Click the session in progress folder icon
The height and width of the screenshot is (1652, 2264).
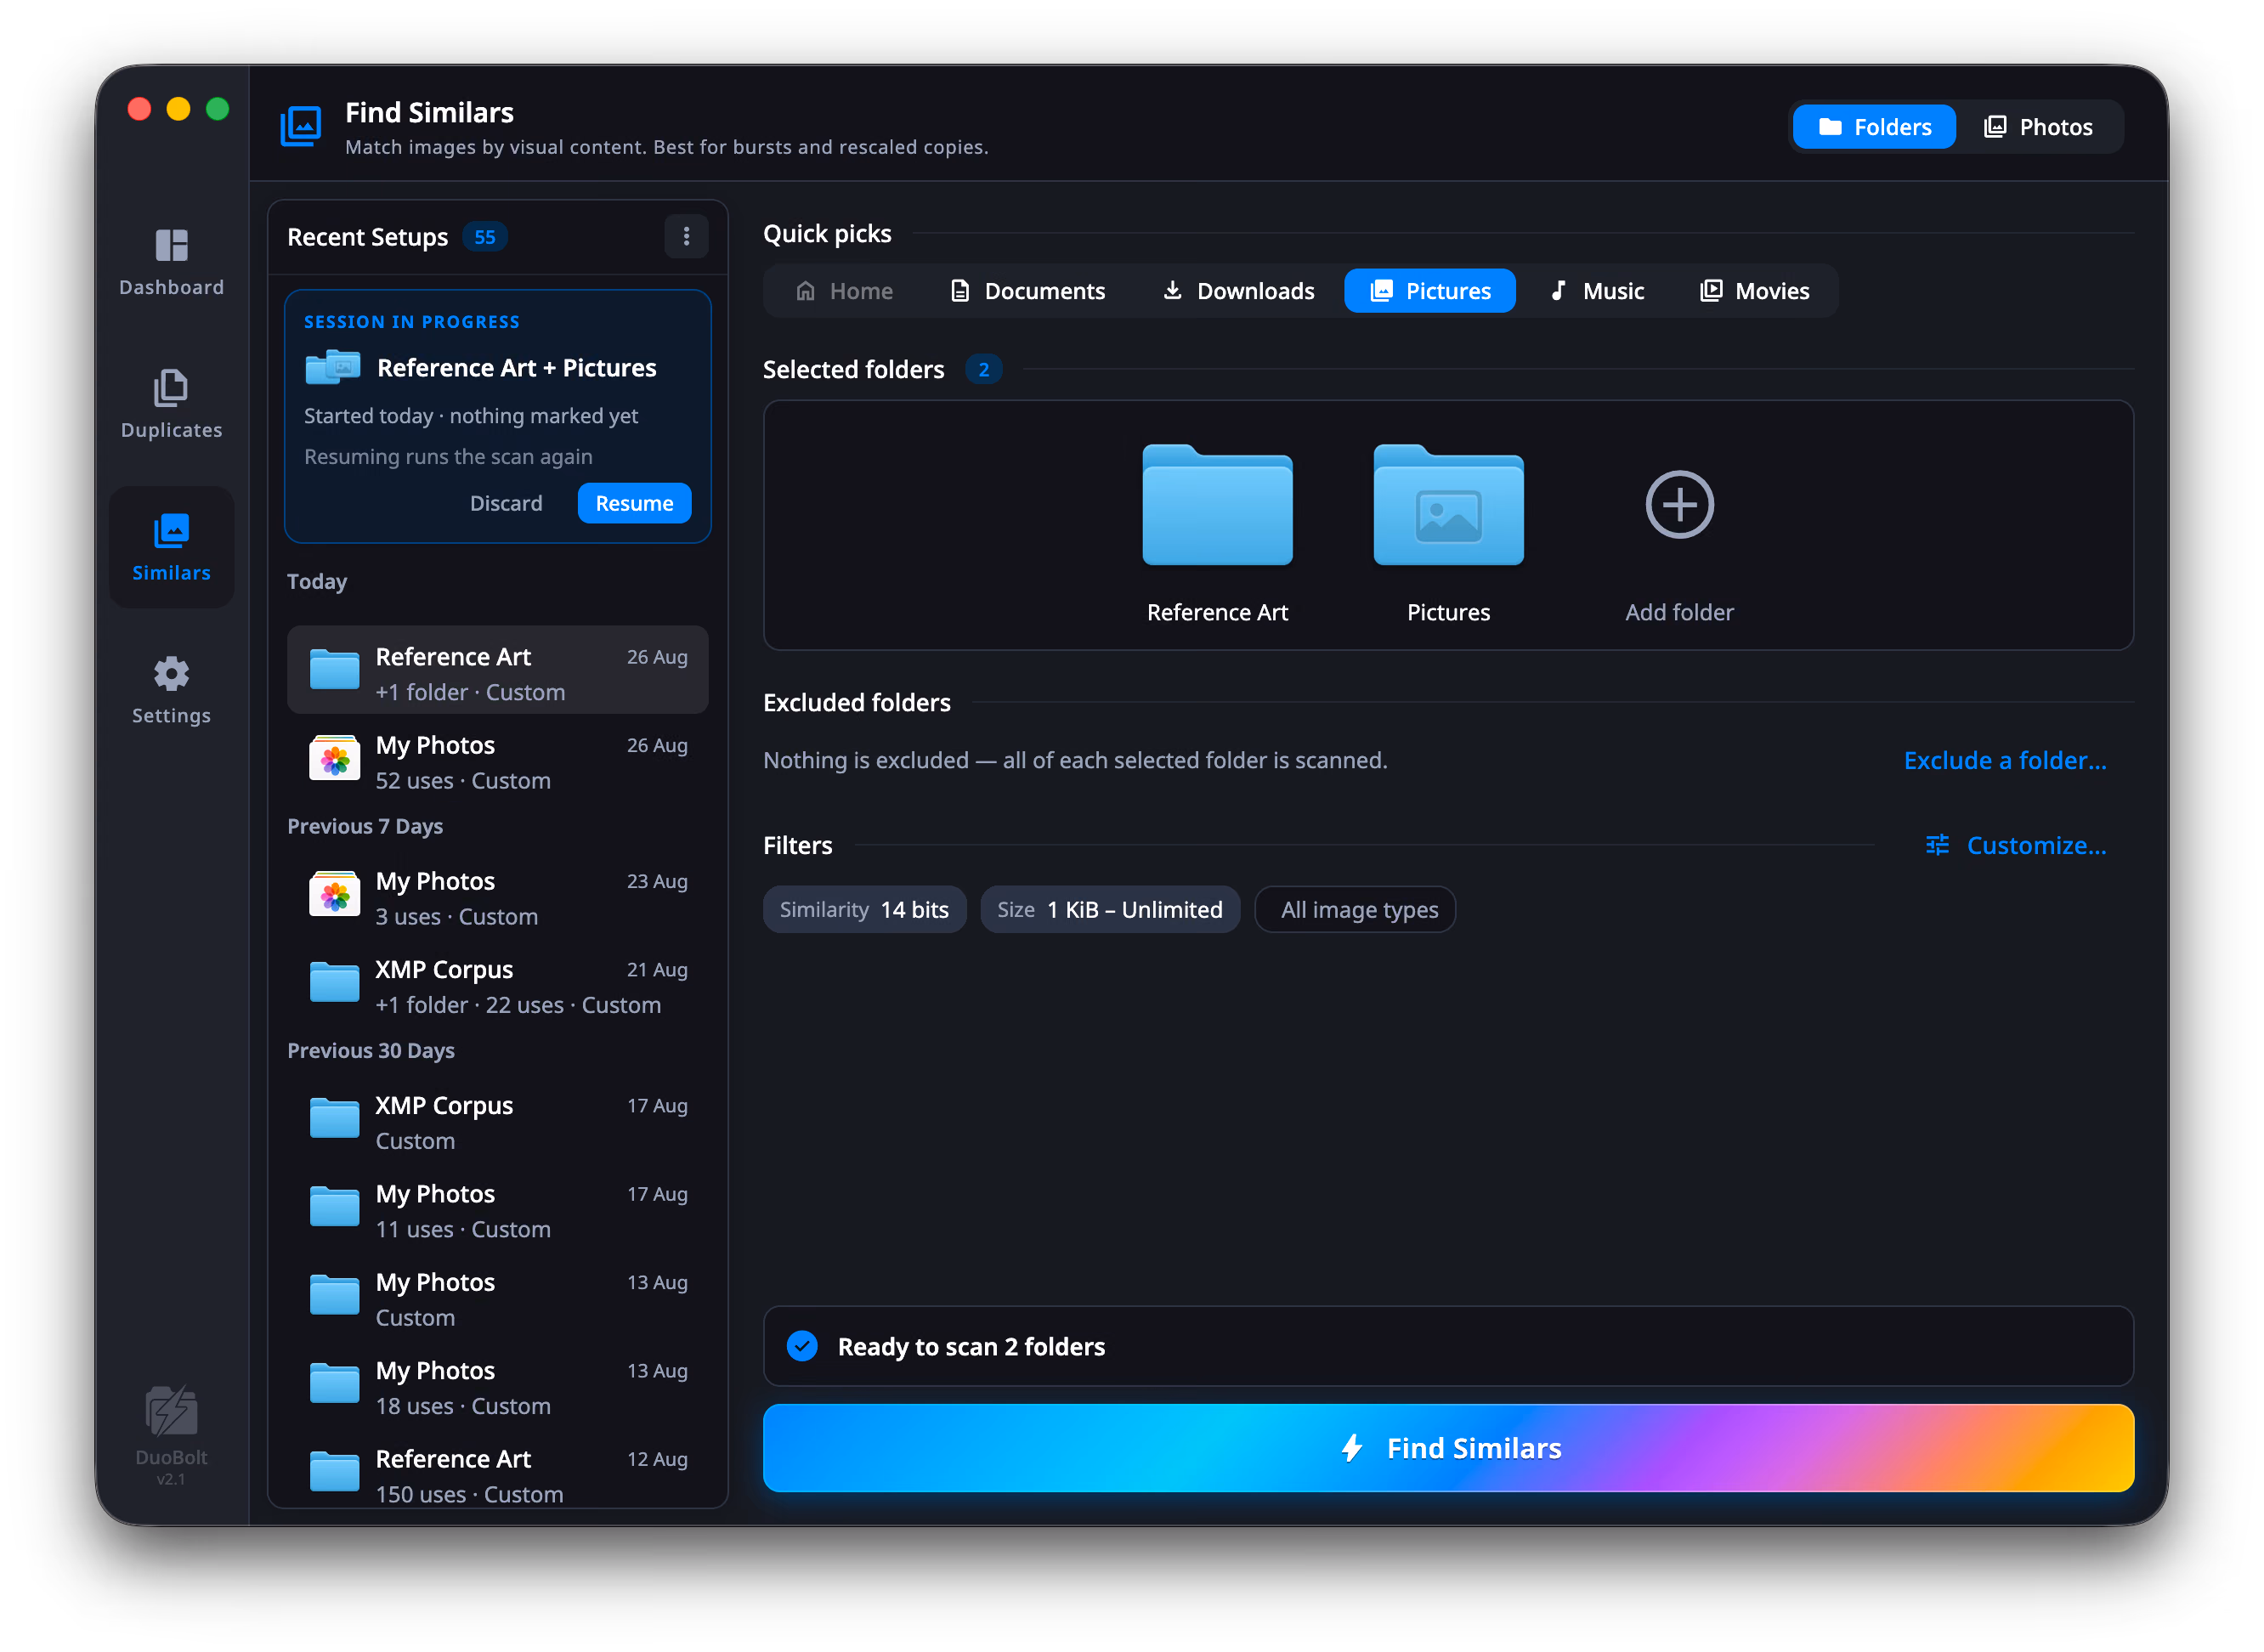[333, 367]
